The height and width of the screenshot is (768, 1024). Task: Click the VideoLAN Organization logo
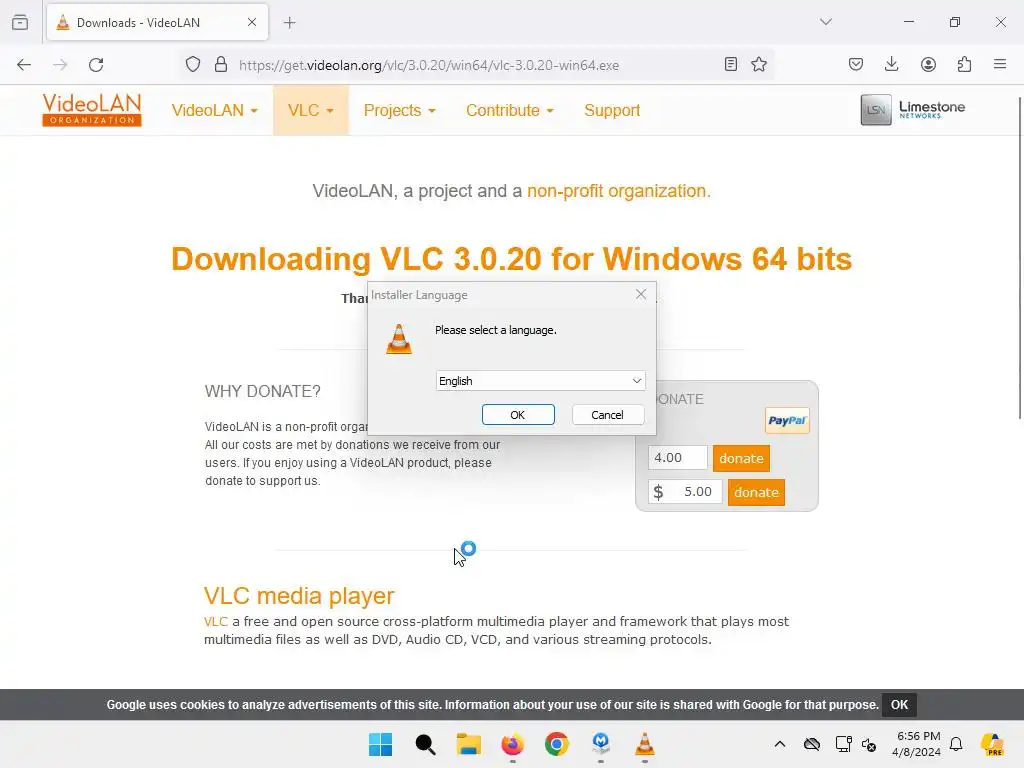click(x=91, y=110)
